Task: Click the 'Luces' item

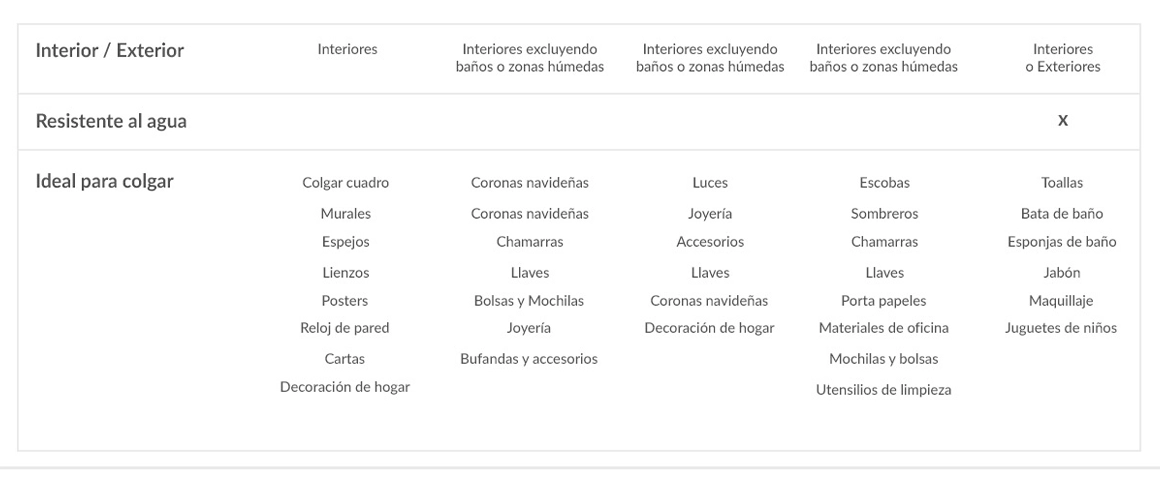Action: click(x=710, y=183)
